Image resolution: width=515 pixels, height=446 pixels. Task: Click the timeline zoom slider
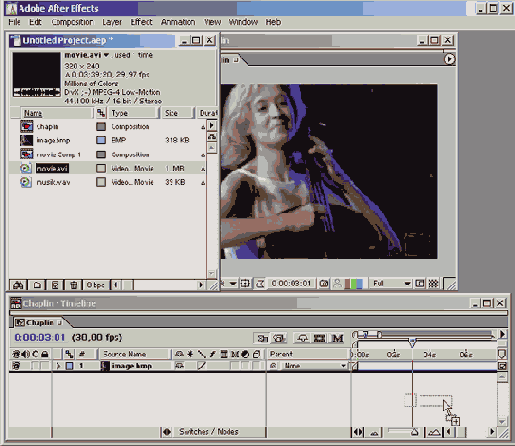coord(403,432)
